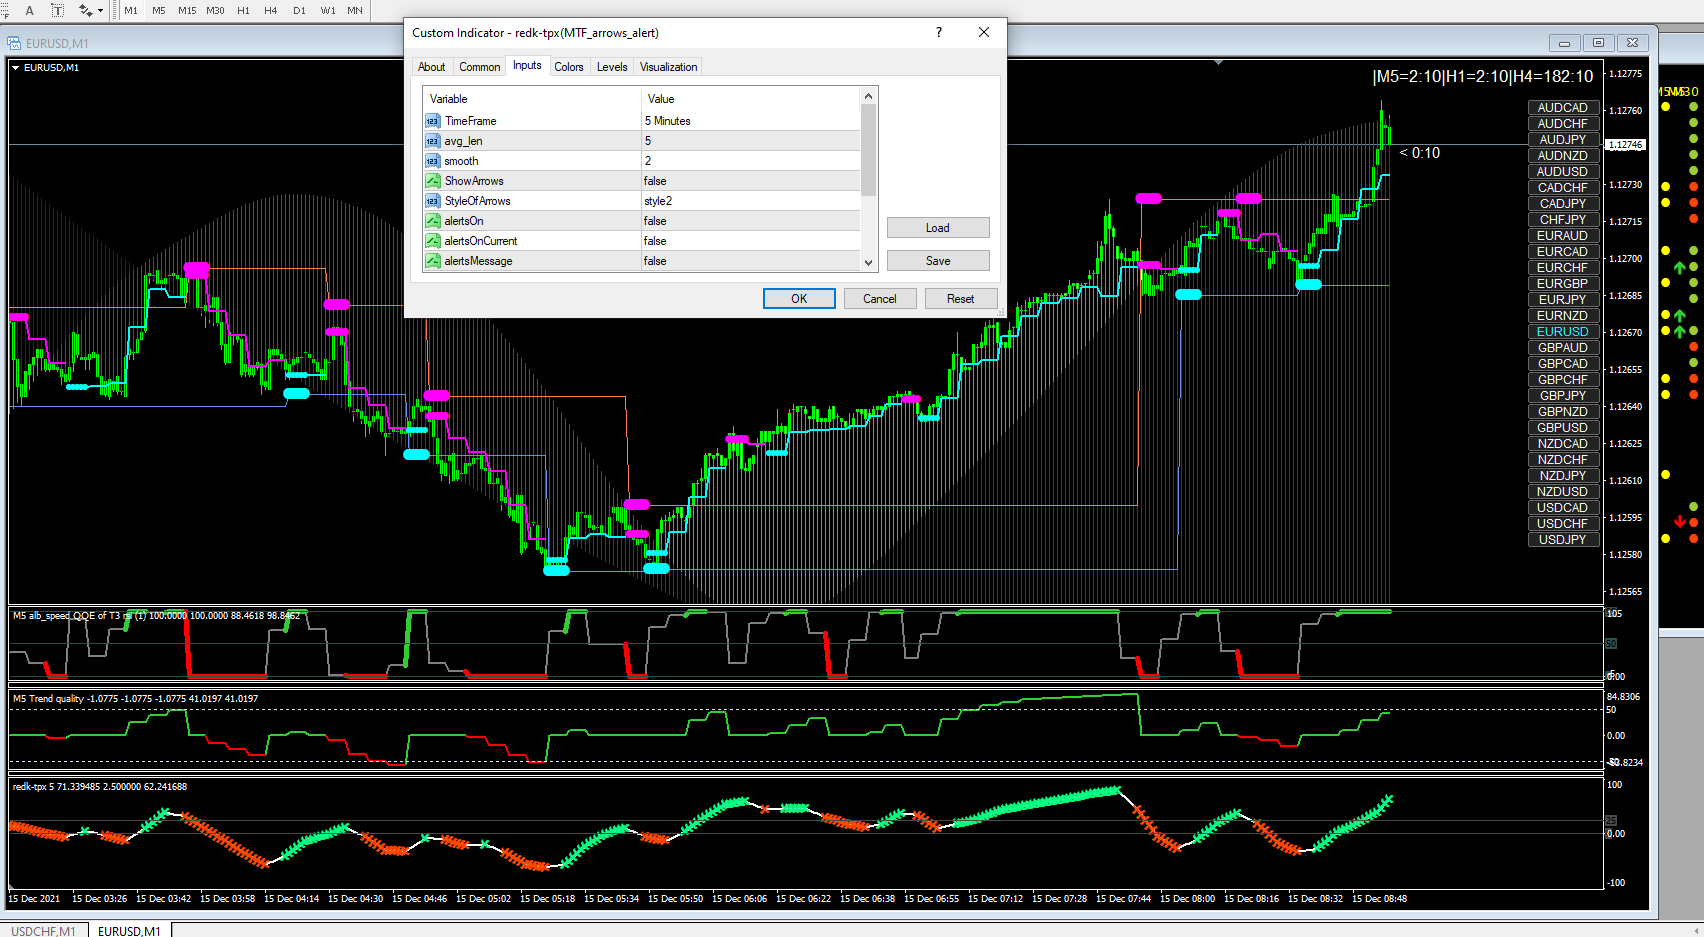Open the Arrows objects tool
The width and height of the screenshot is (1704, 937).
pyautogui.click(x=86, y=10)
